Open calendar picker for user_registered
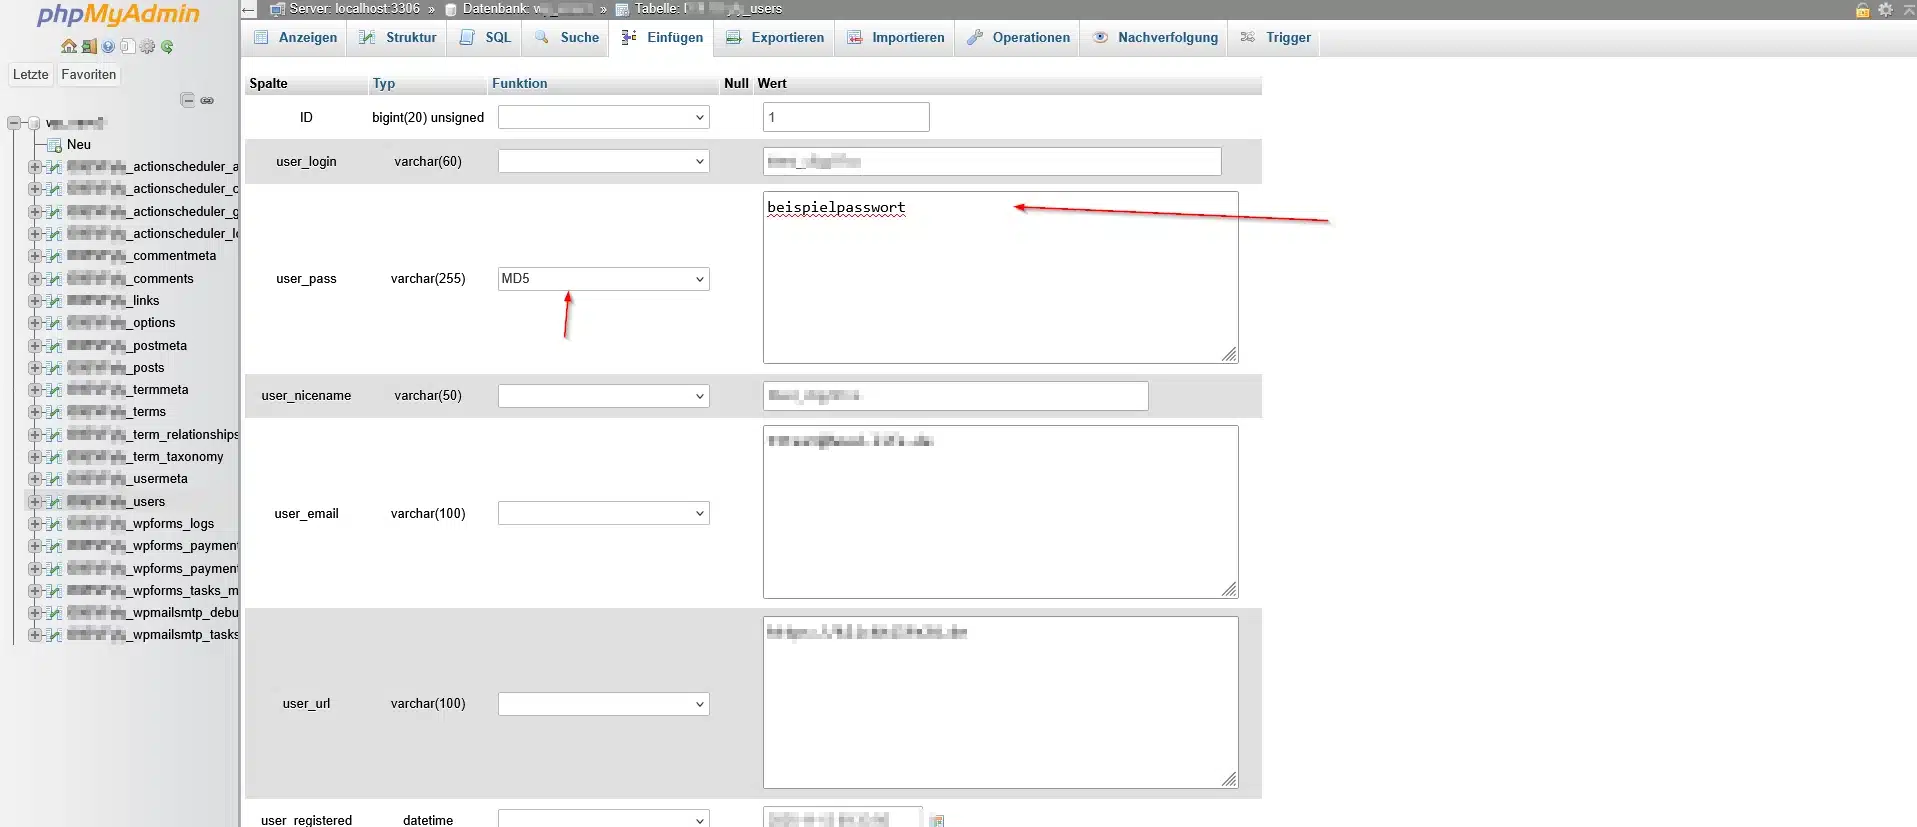 click(937, 820)
